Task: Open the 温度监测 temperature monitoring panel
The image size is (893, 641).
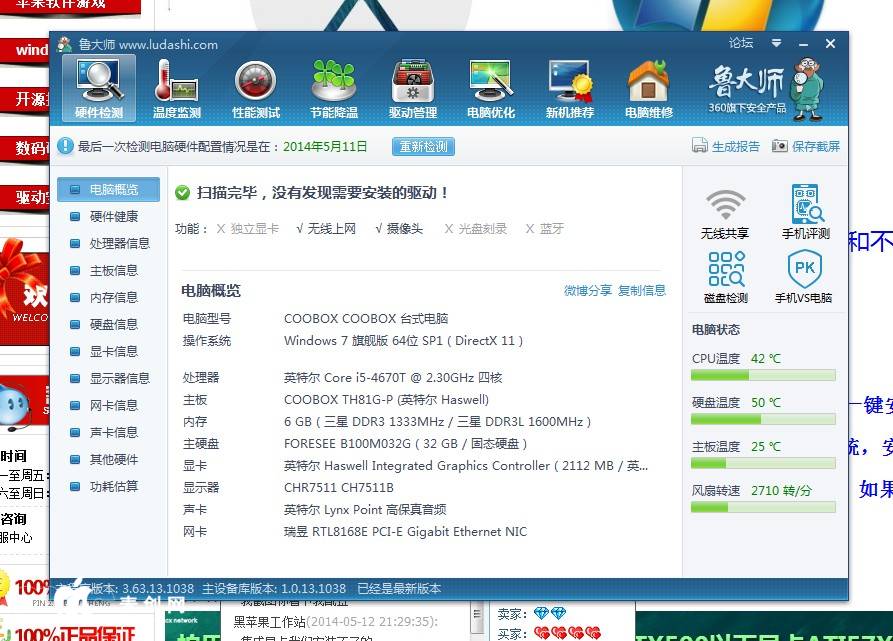Action: (175, 85)
